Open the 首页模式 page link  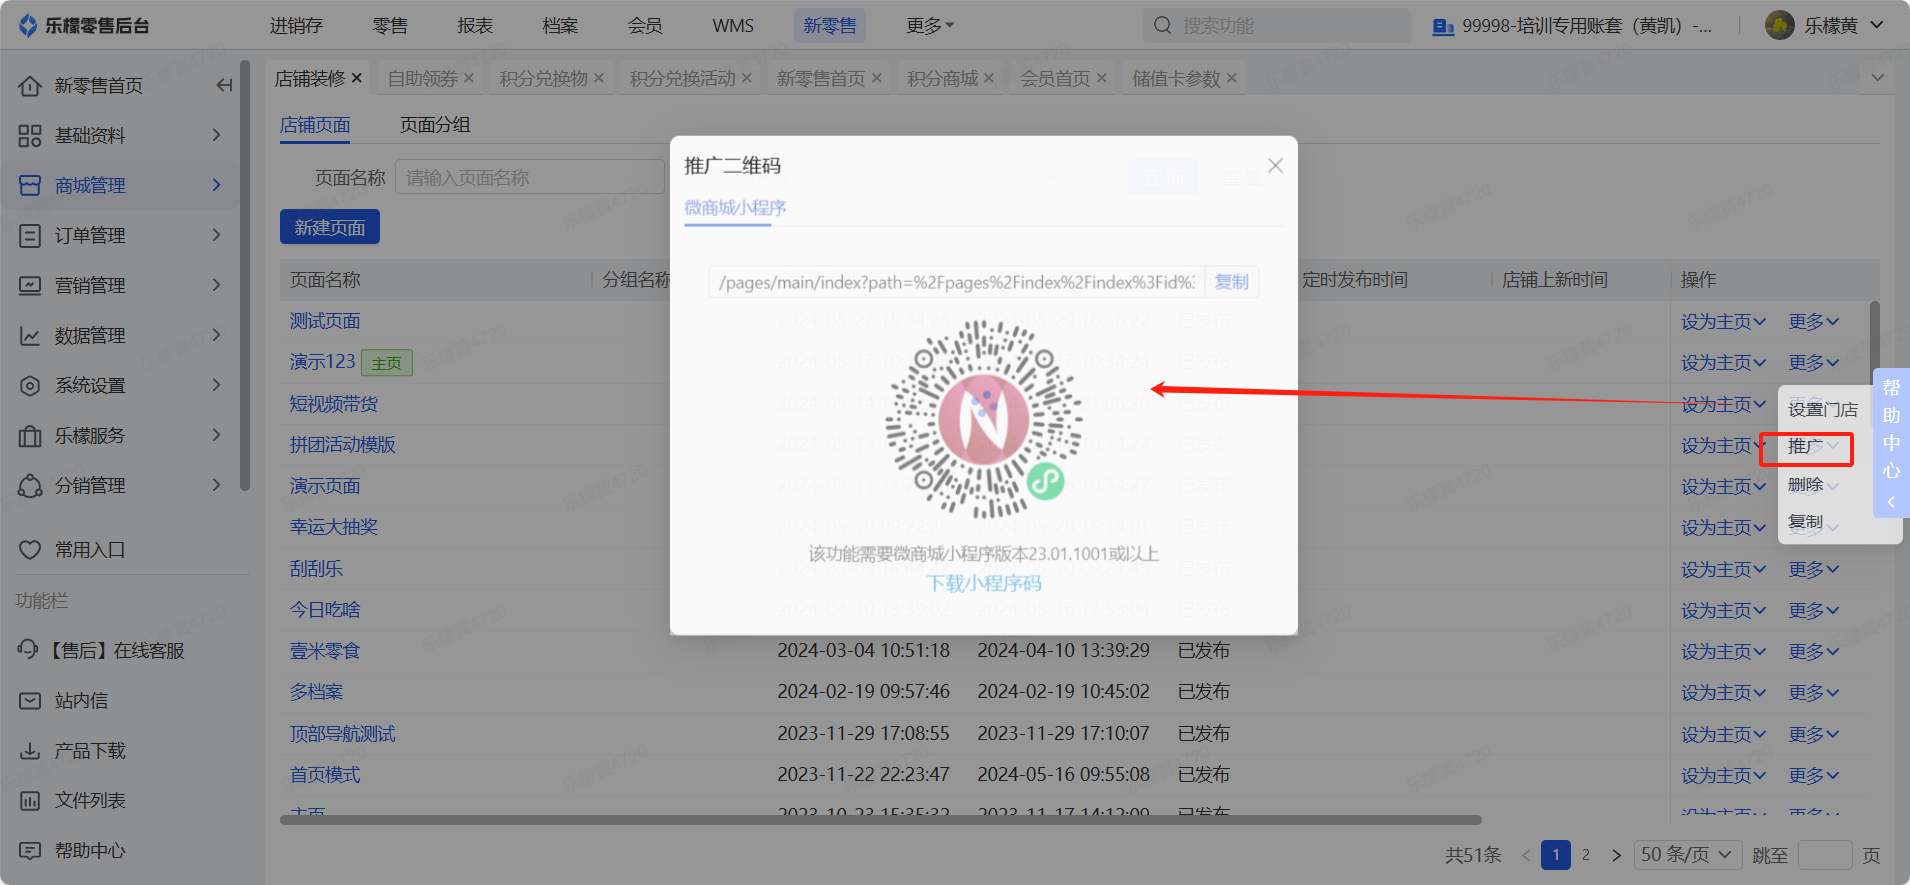coord(325,775)
